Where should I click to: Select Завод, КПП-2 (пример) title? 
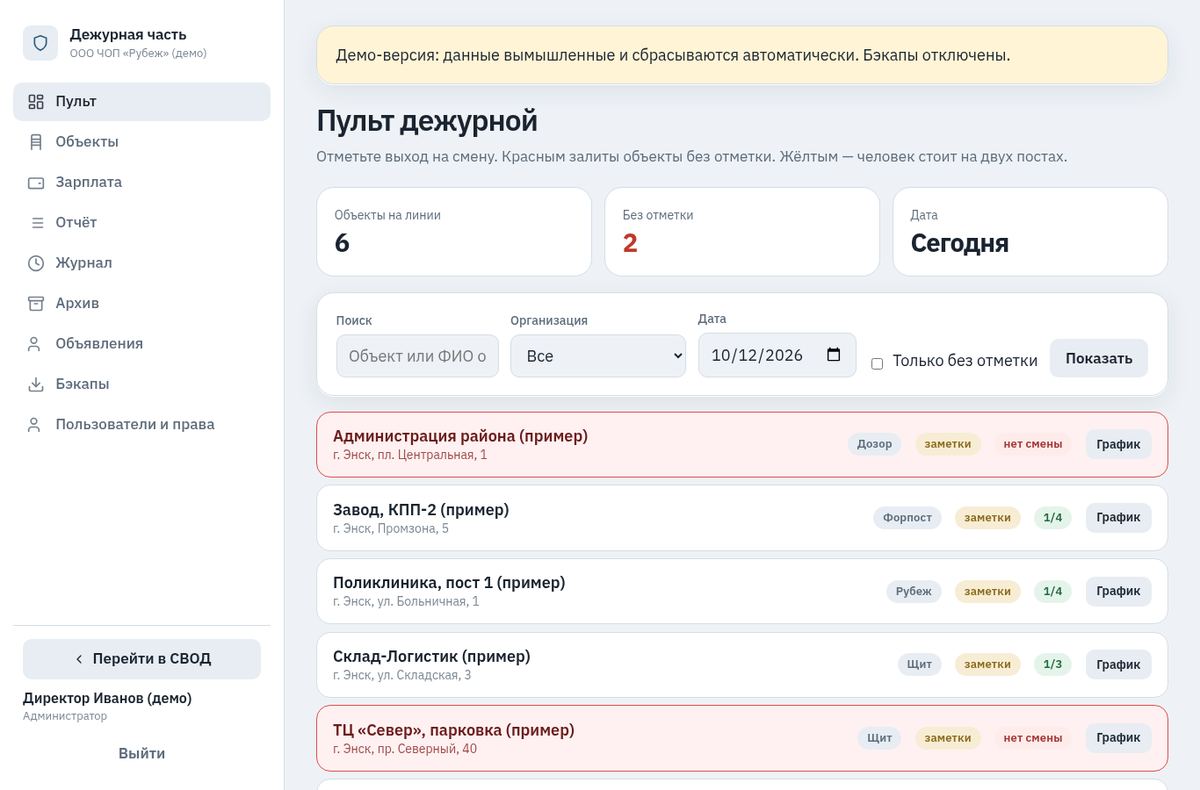[x=421, y=509]
